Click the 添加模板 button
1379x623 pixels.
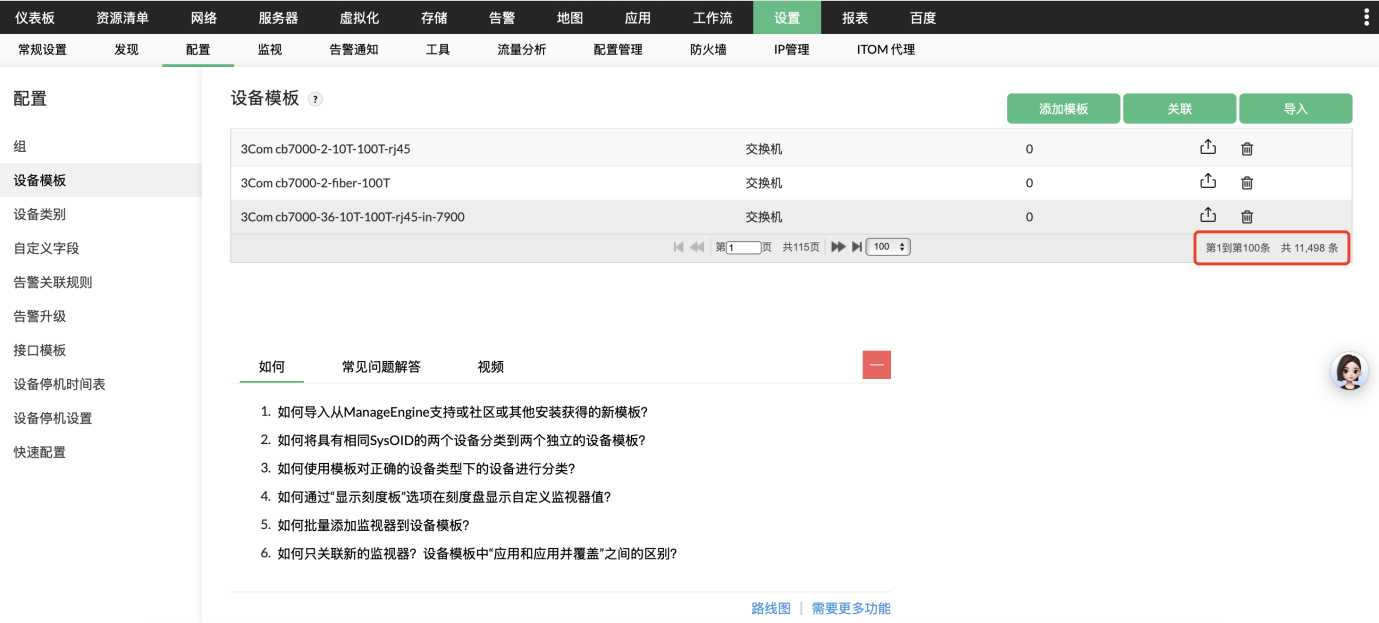pyautogui.click(x=1062, y=108)
